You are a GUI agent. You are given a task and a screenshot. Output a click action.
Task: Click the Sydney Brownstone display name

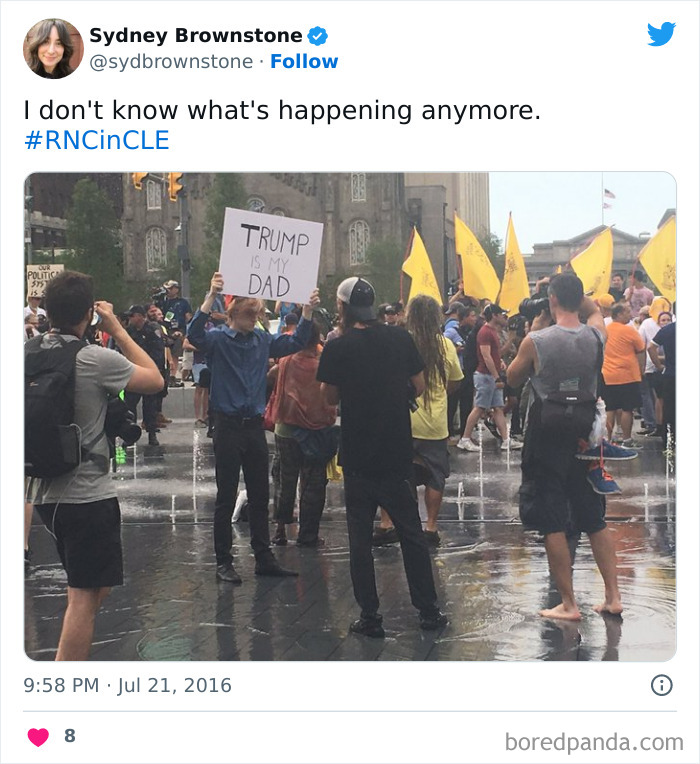coord(196,36)
